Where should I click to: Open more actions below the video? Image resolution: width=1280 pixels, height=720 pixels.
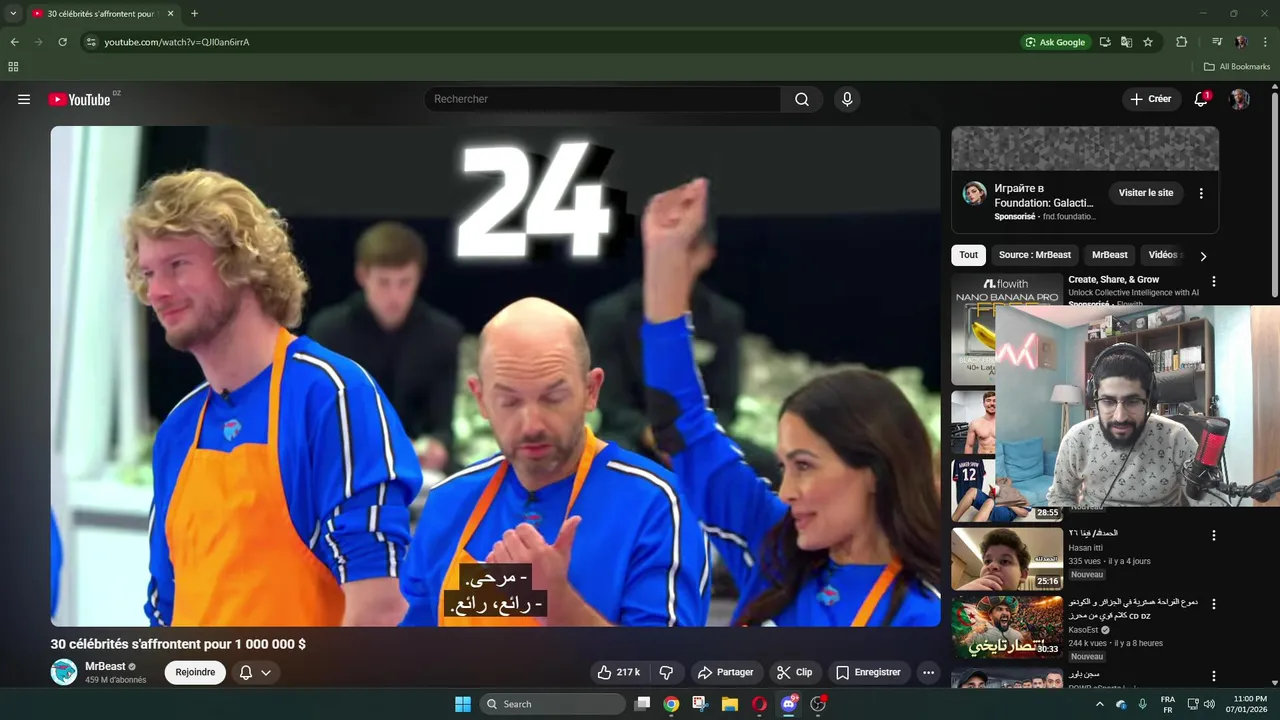[x=928, y=672]
